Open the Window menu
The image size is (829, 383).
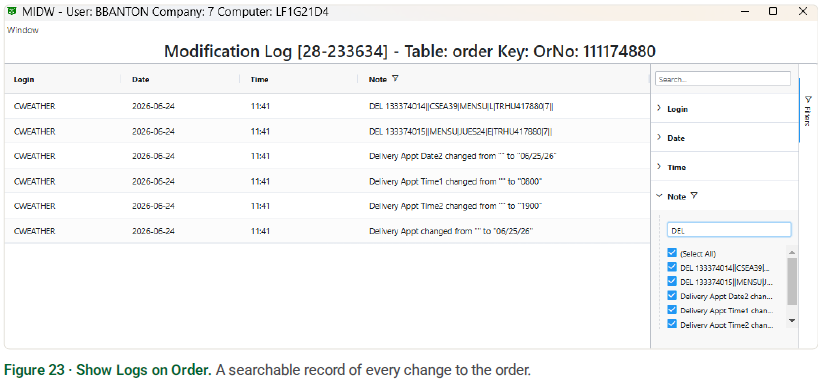coord(23,30)
